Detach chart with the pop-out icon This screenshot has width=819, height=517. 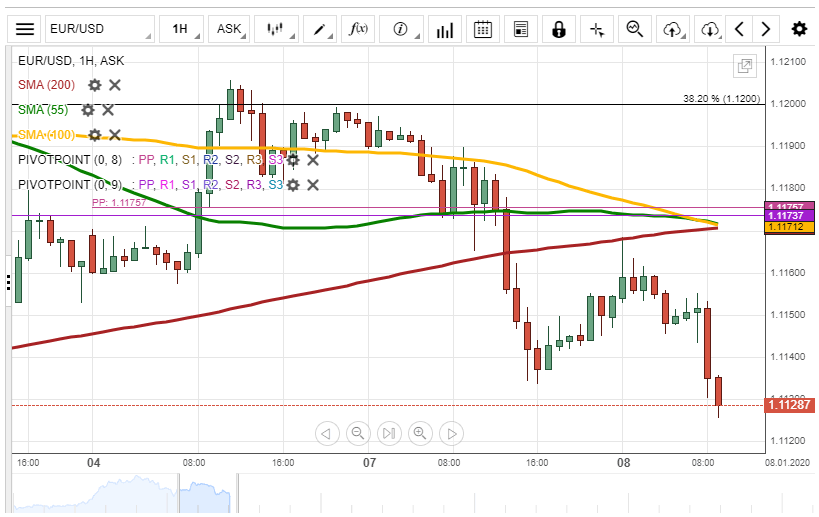point(744,66)
